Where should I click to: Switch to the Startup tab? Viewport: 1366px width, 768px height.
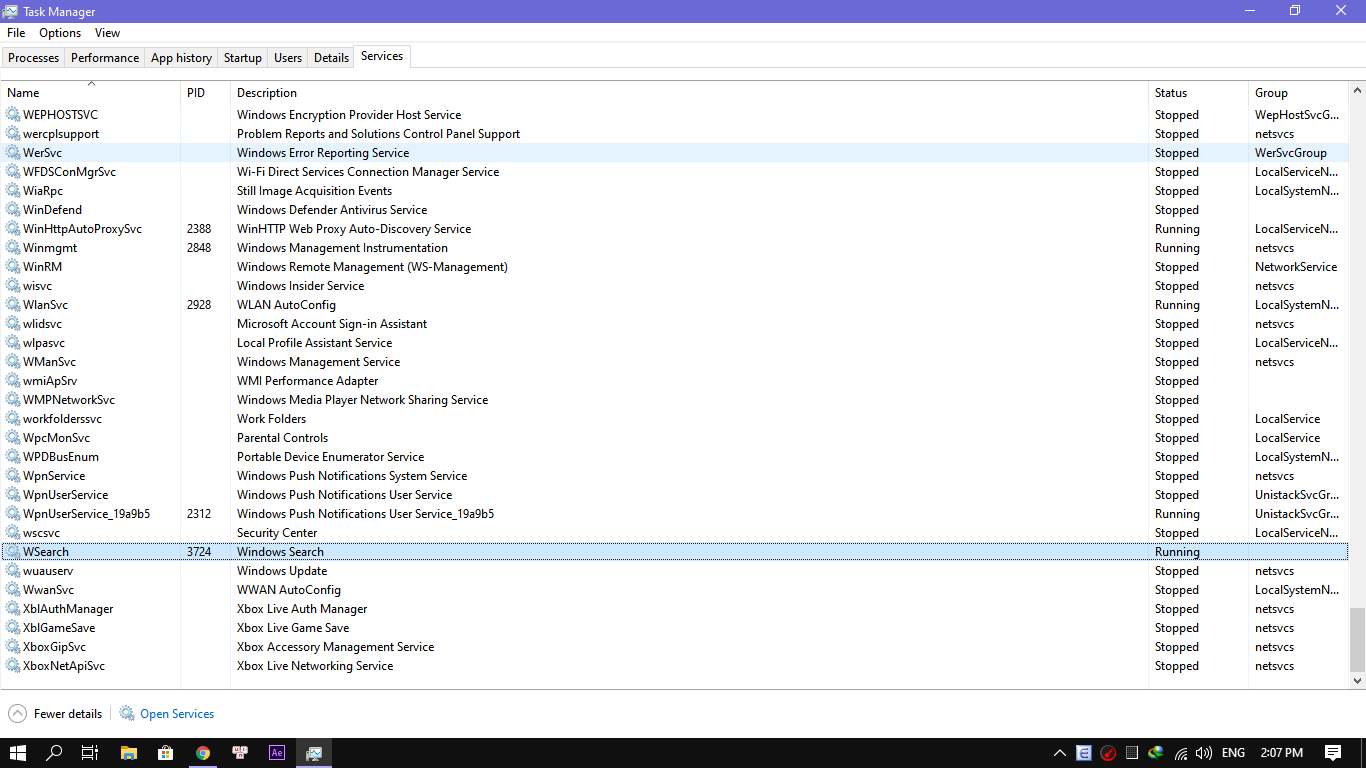pyautogui.click(x=243, y=58)
